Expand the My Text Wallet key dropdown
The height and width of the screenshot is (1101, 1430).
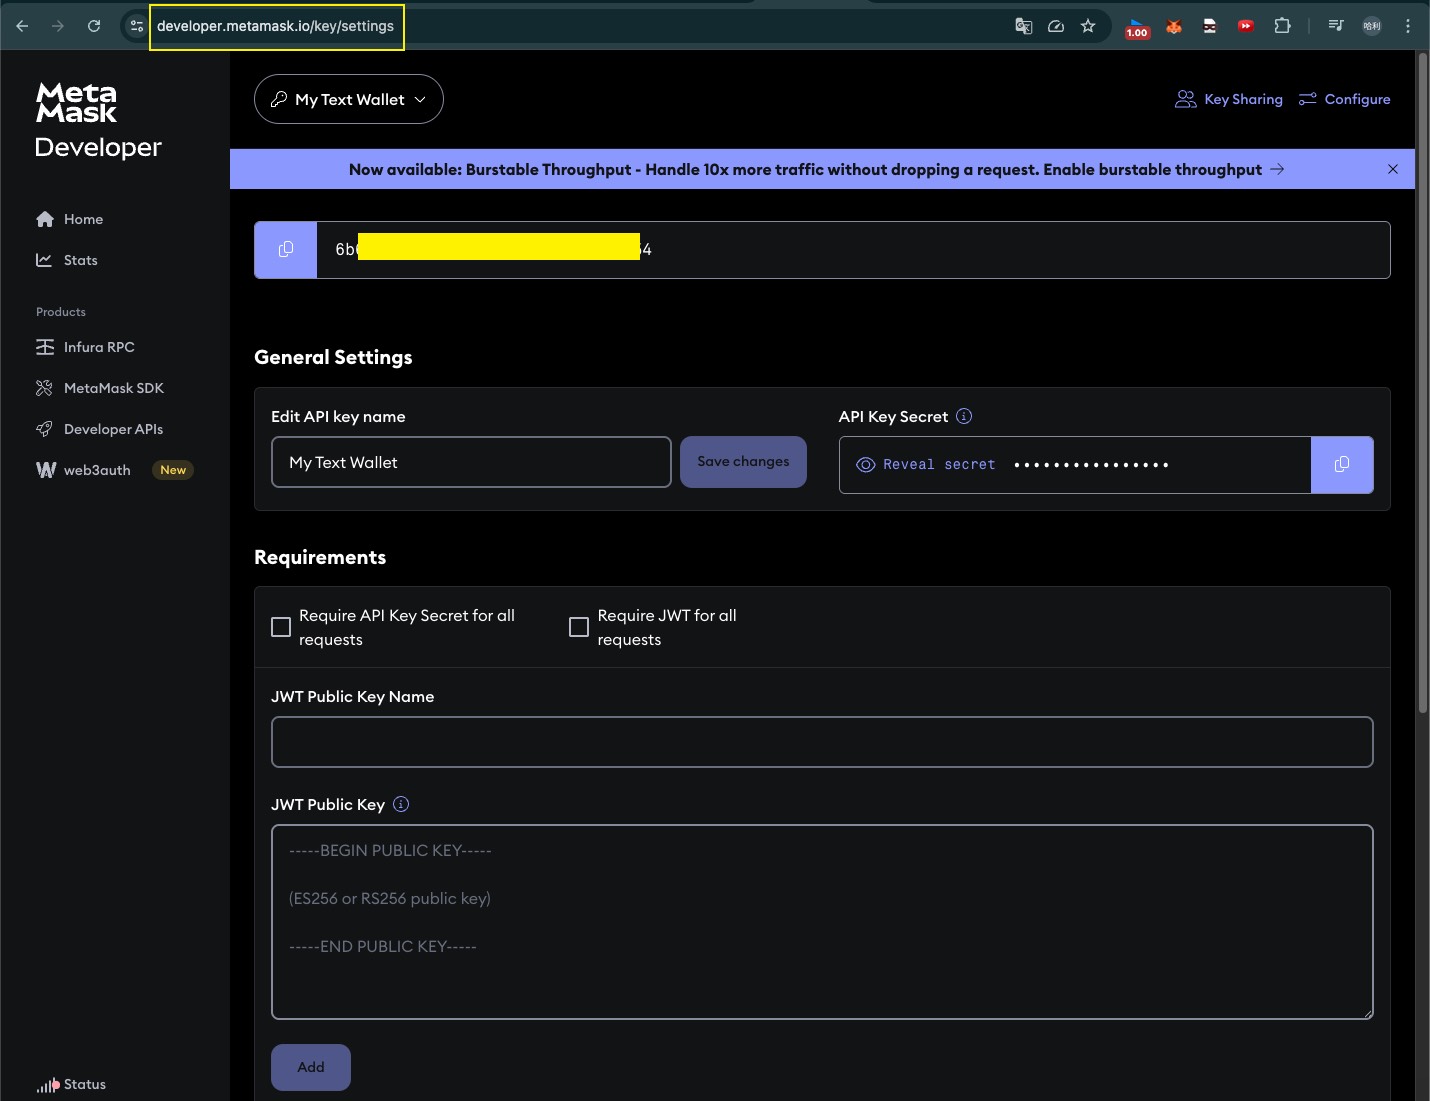point(349,99)
